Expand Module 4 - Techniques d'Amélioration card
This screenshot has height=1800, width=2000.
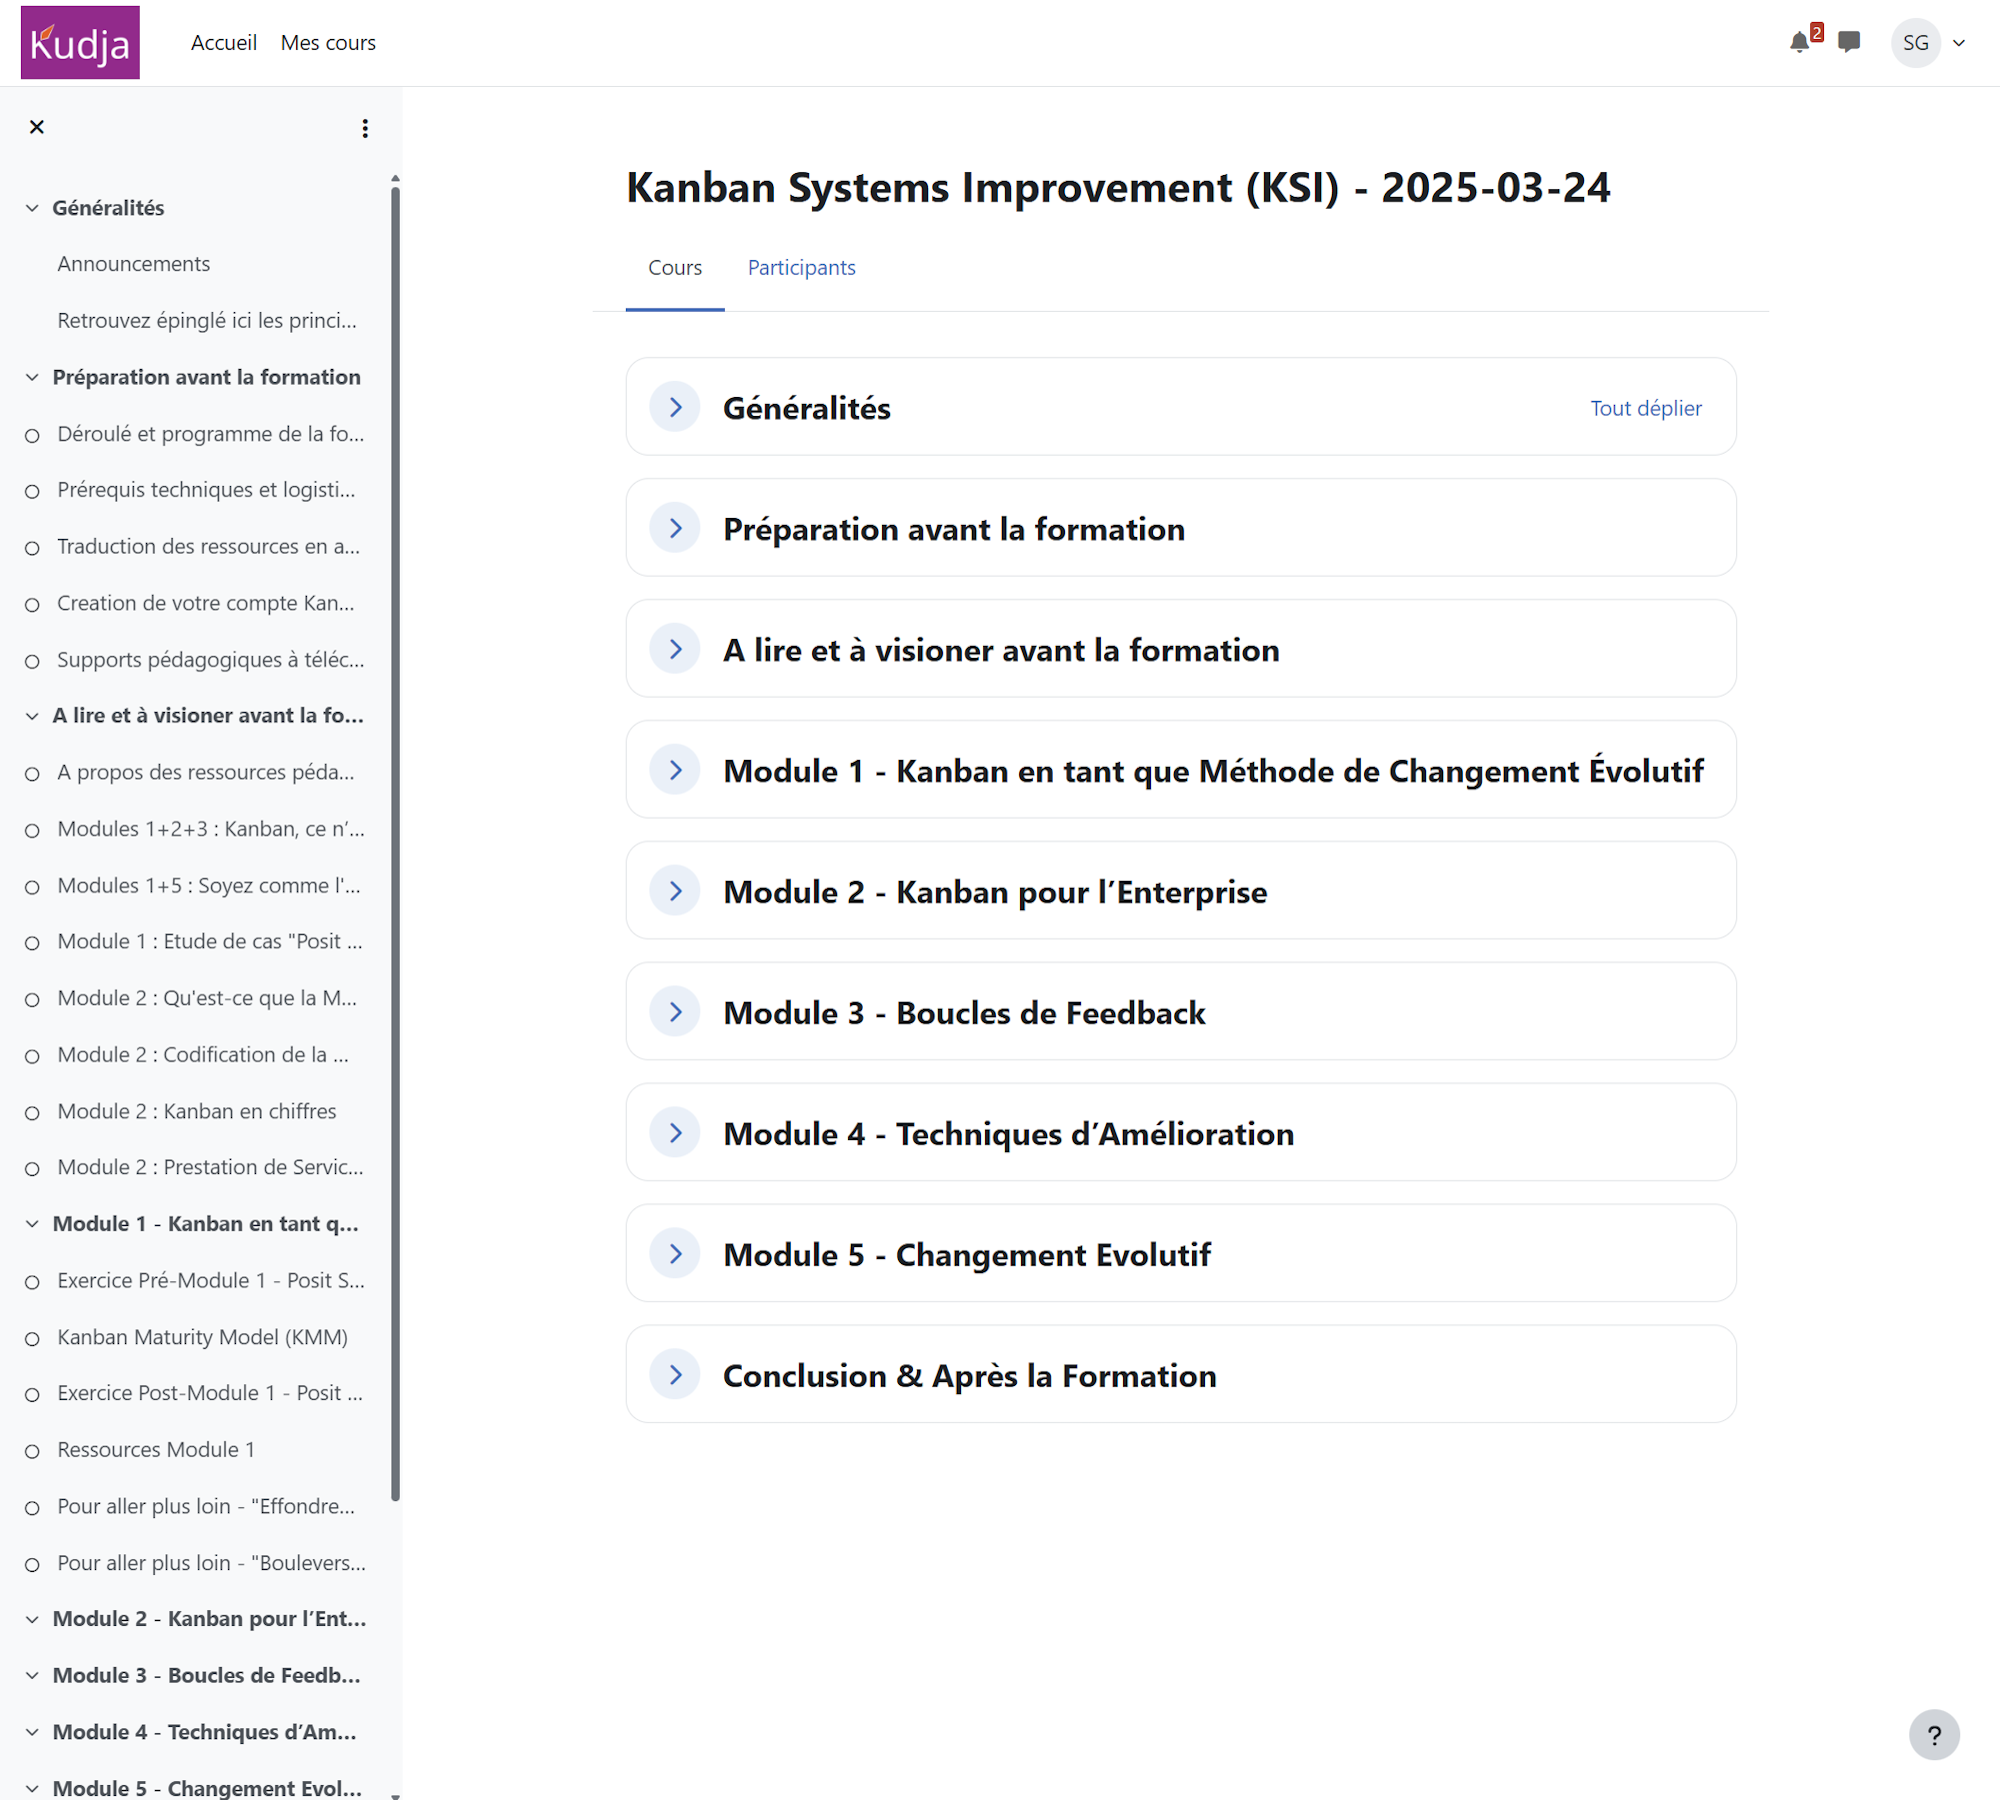coord(675,1133)
